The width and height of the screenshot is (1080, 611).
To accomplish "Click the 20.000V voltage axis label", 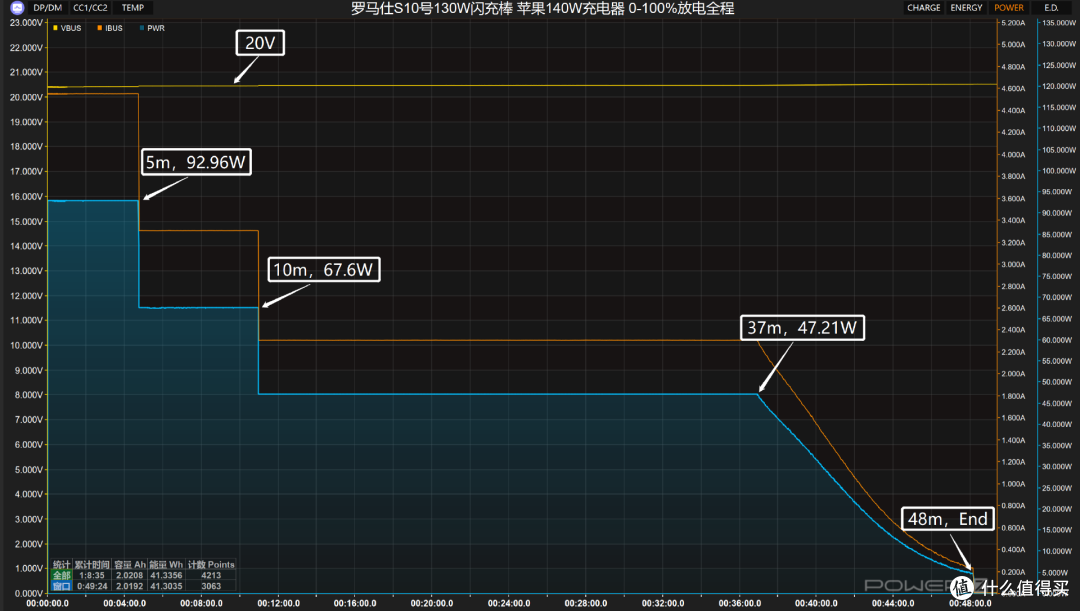I will click(26, 97).
